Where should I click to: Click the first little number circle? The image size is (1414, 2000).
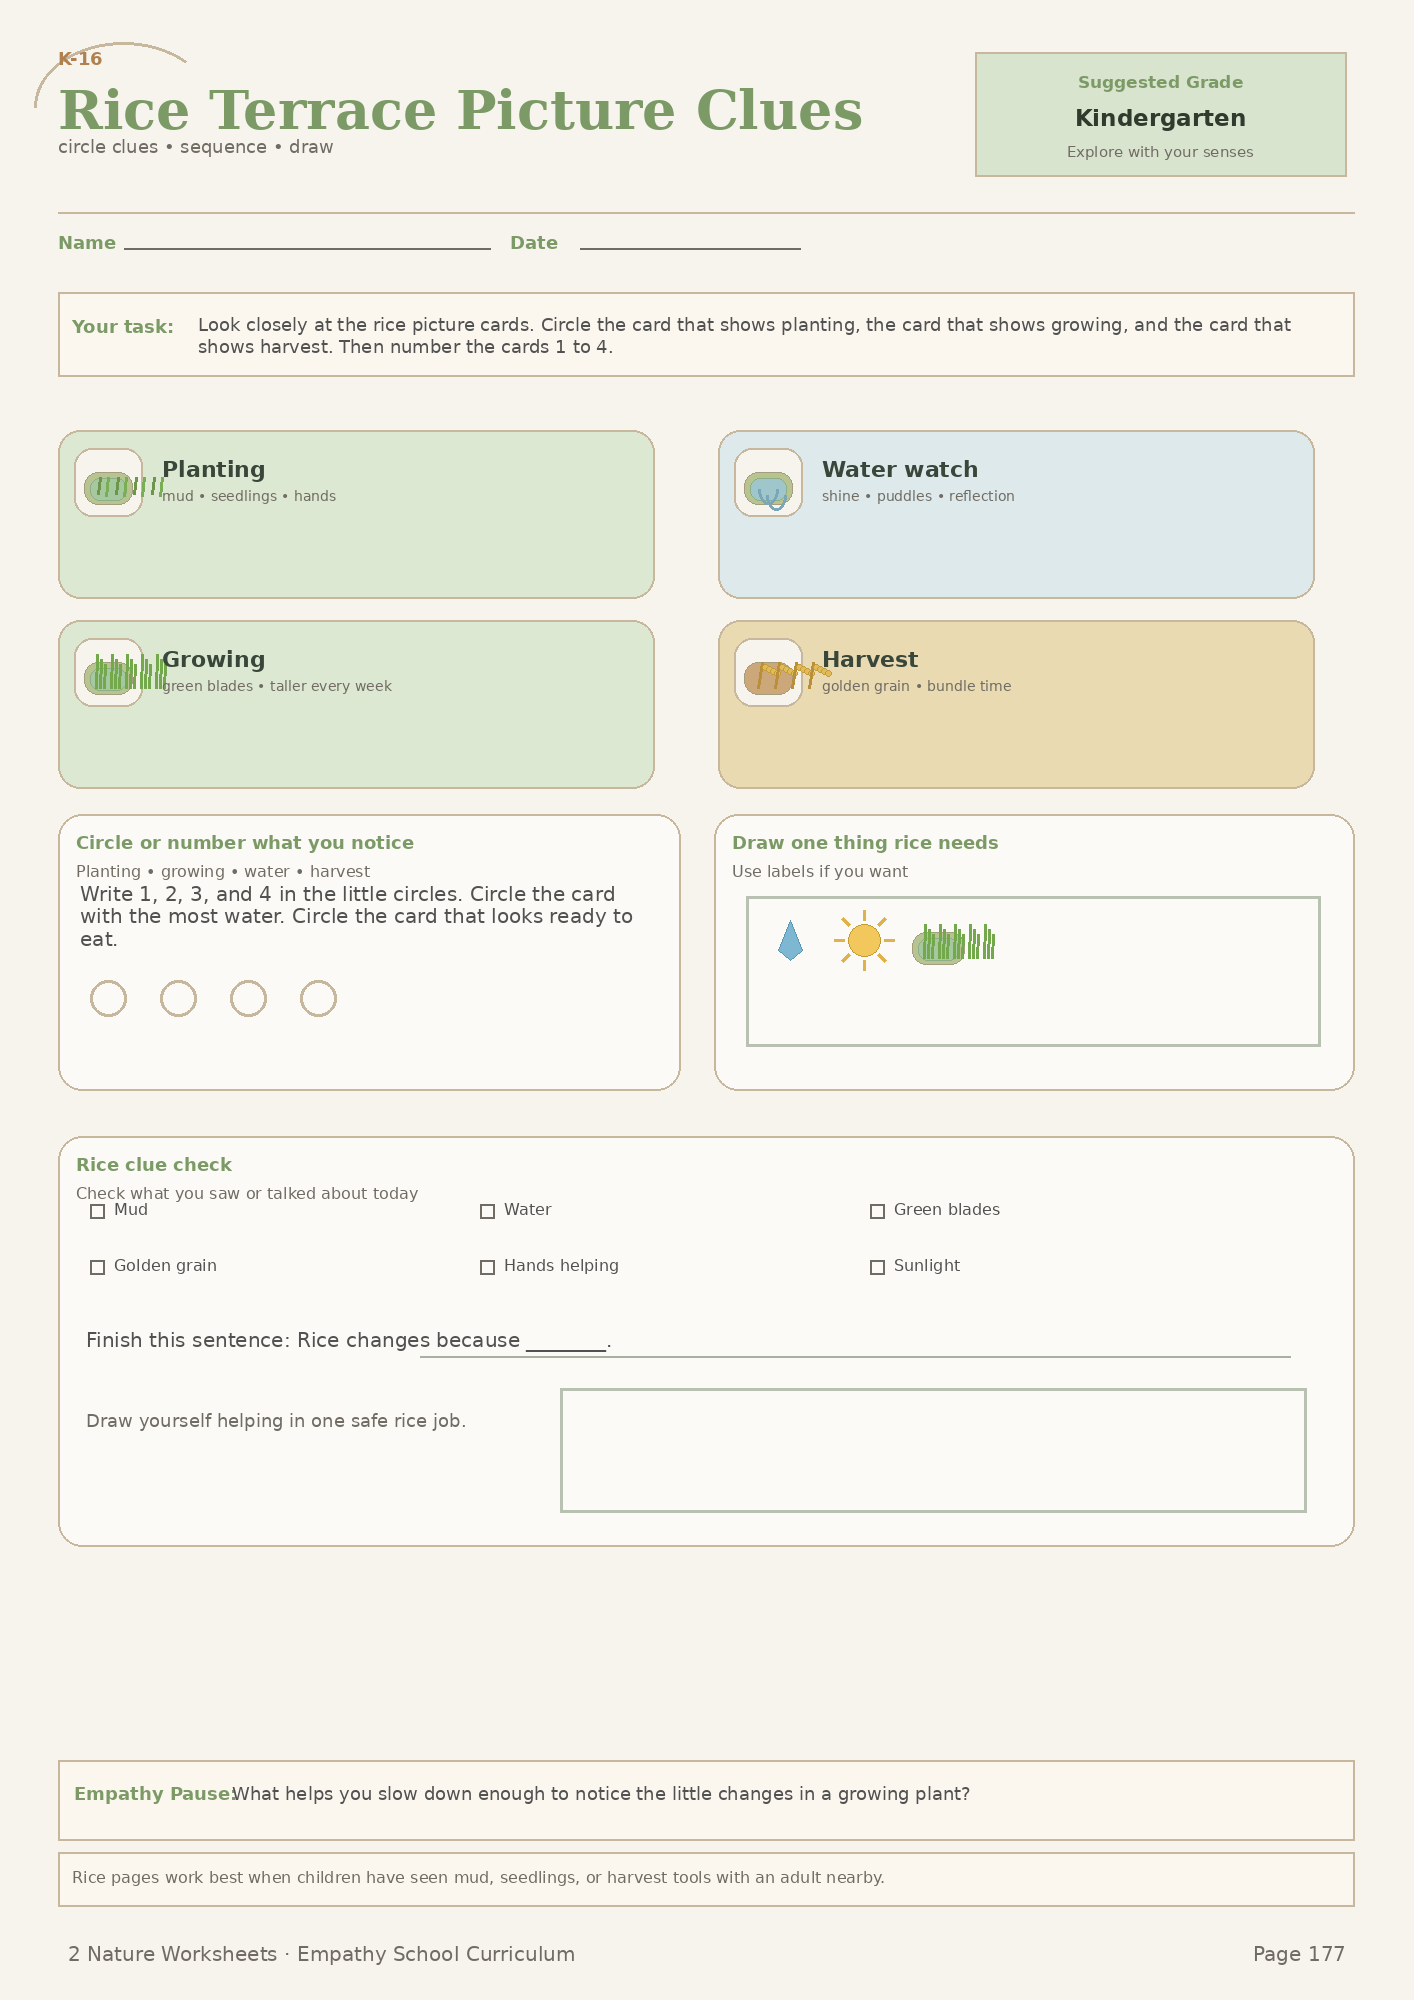(x=108, y=998)
